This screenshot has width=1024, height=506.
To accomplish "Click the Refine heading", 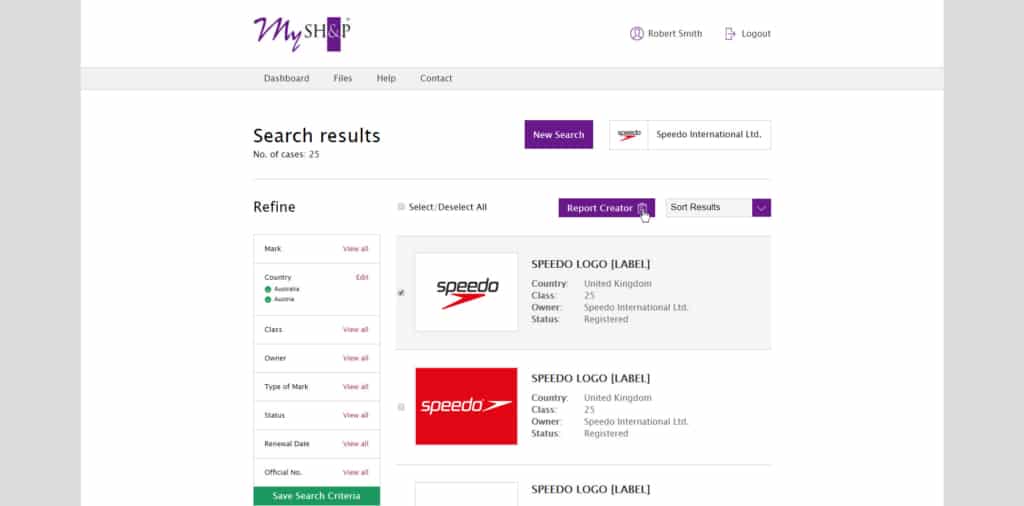I will tap(274, 207).
